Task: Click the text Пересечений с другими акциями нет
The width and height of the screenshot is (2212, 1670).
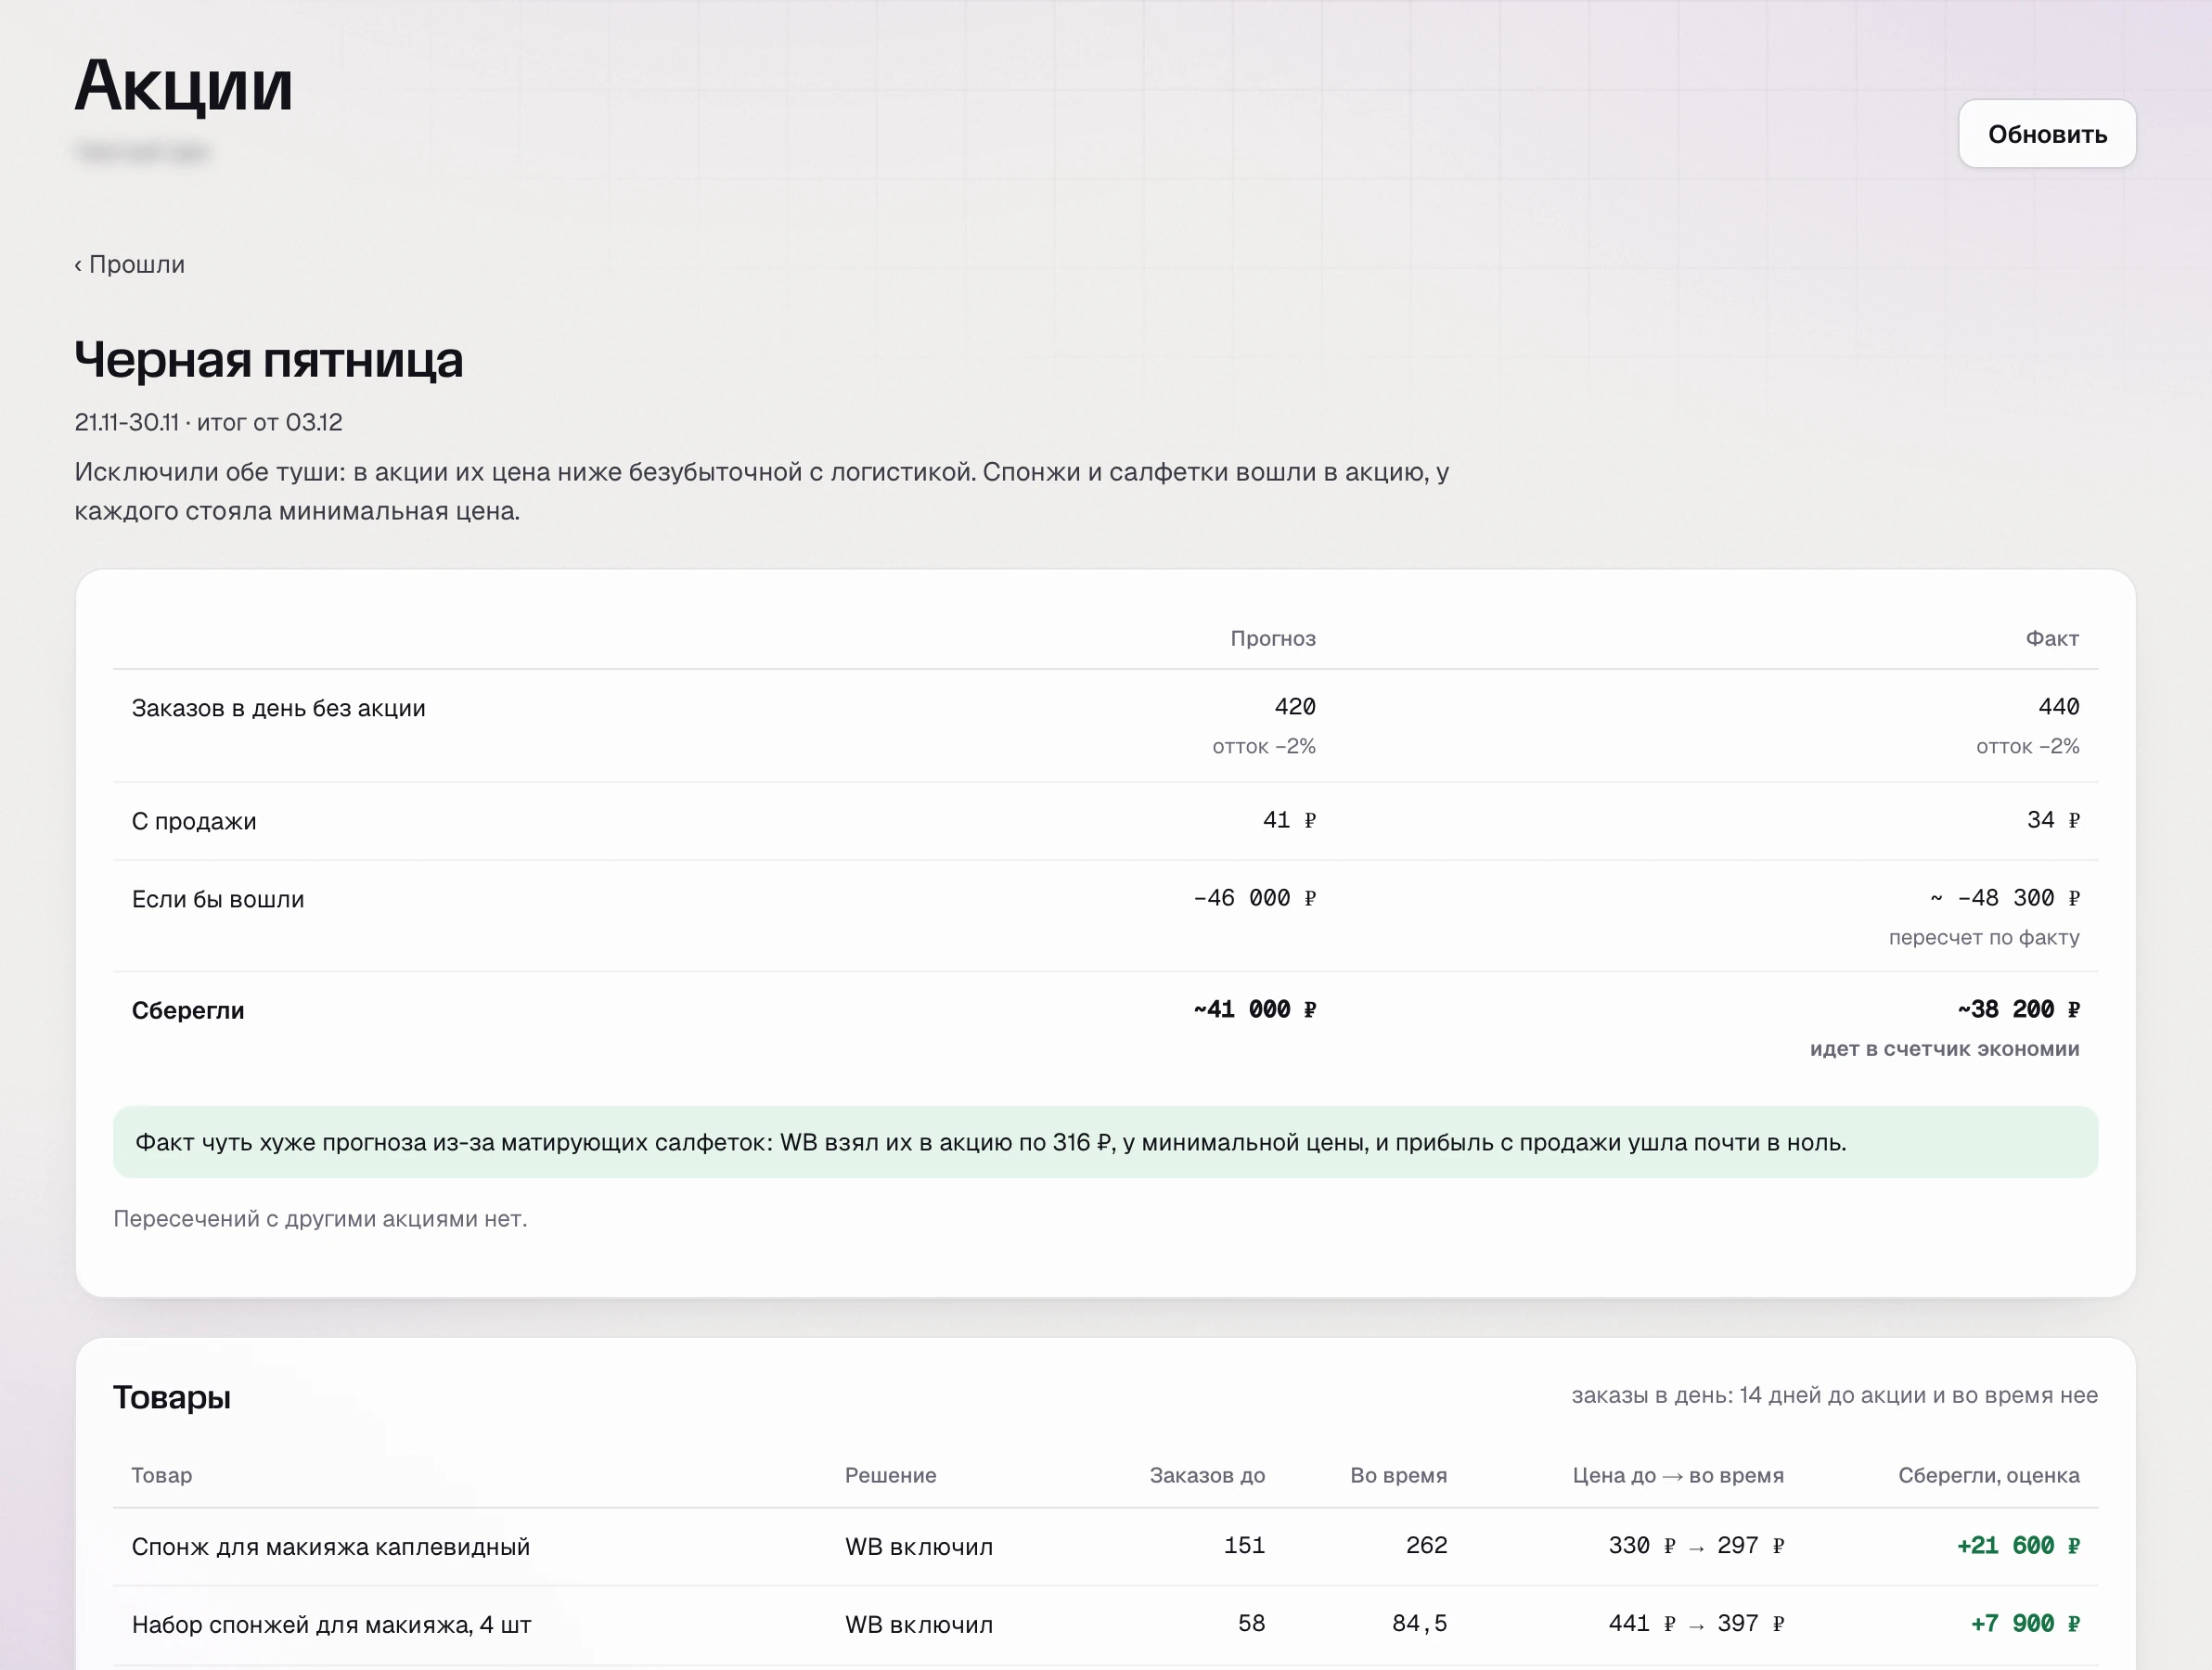Action: pyautogui.click(x=320, y=1219)
